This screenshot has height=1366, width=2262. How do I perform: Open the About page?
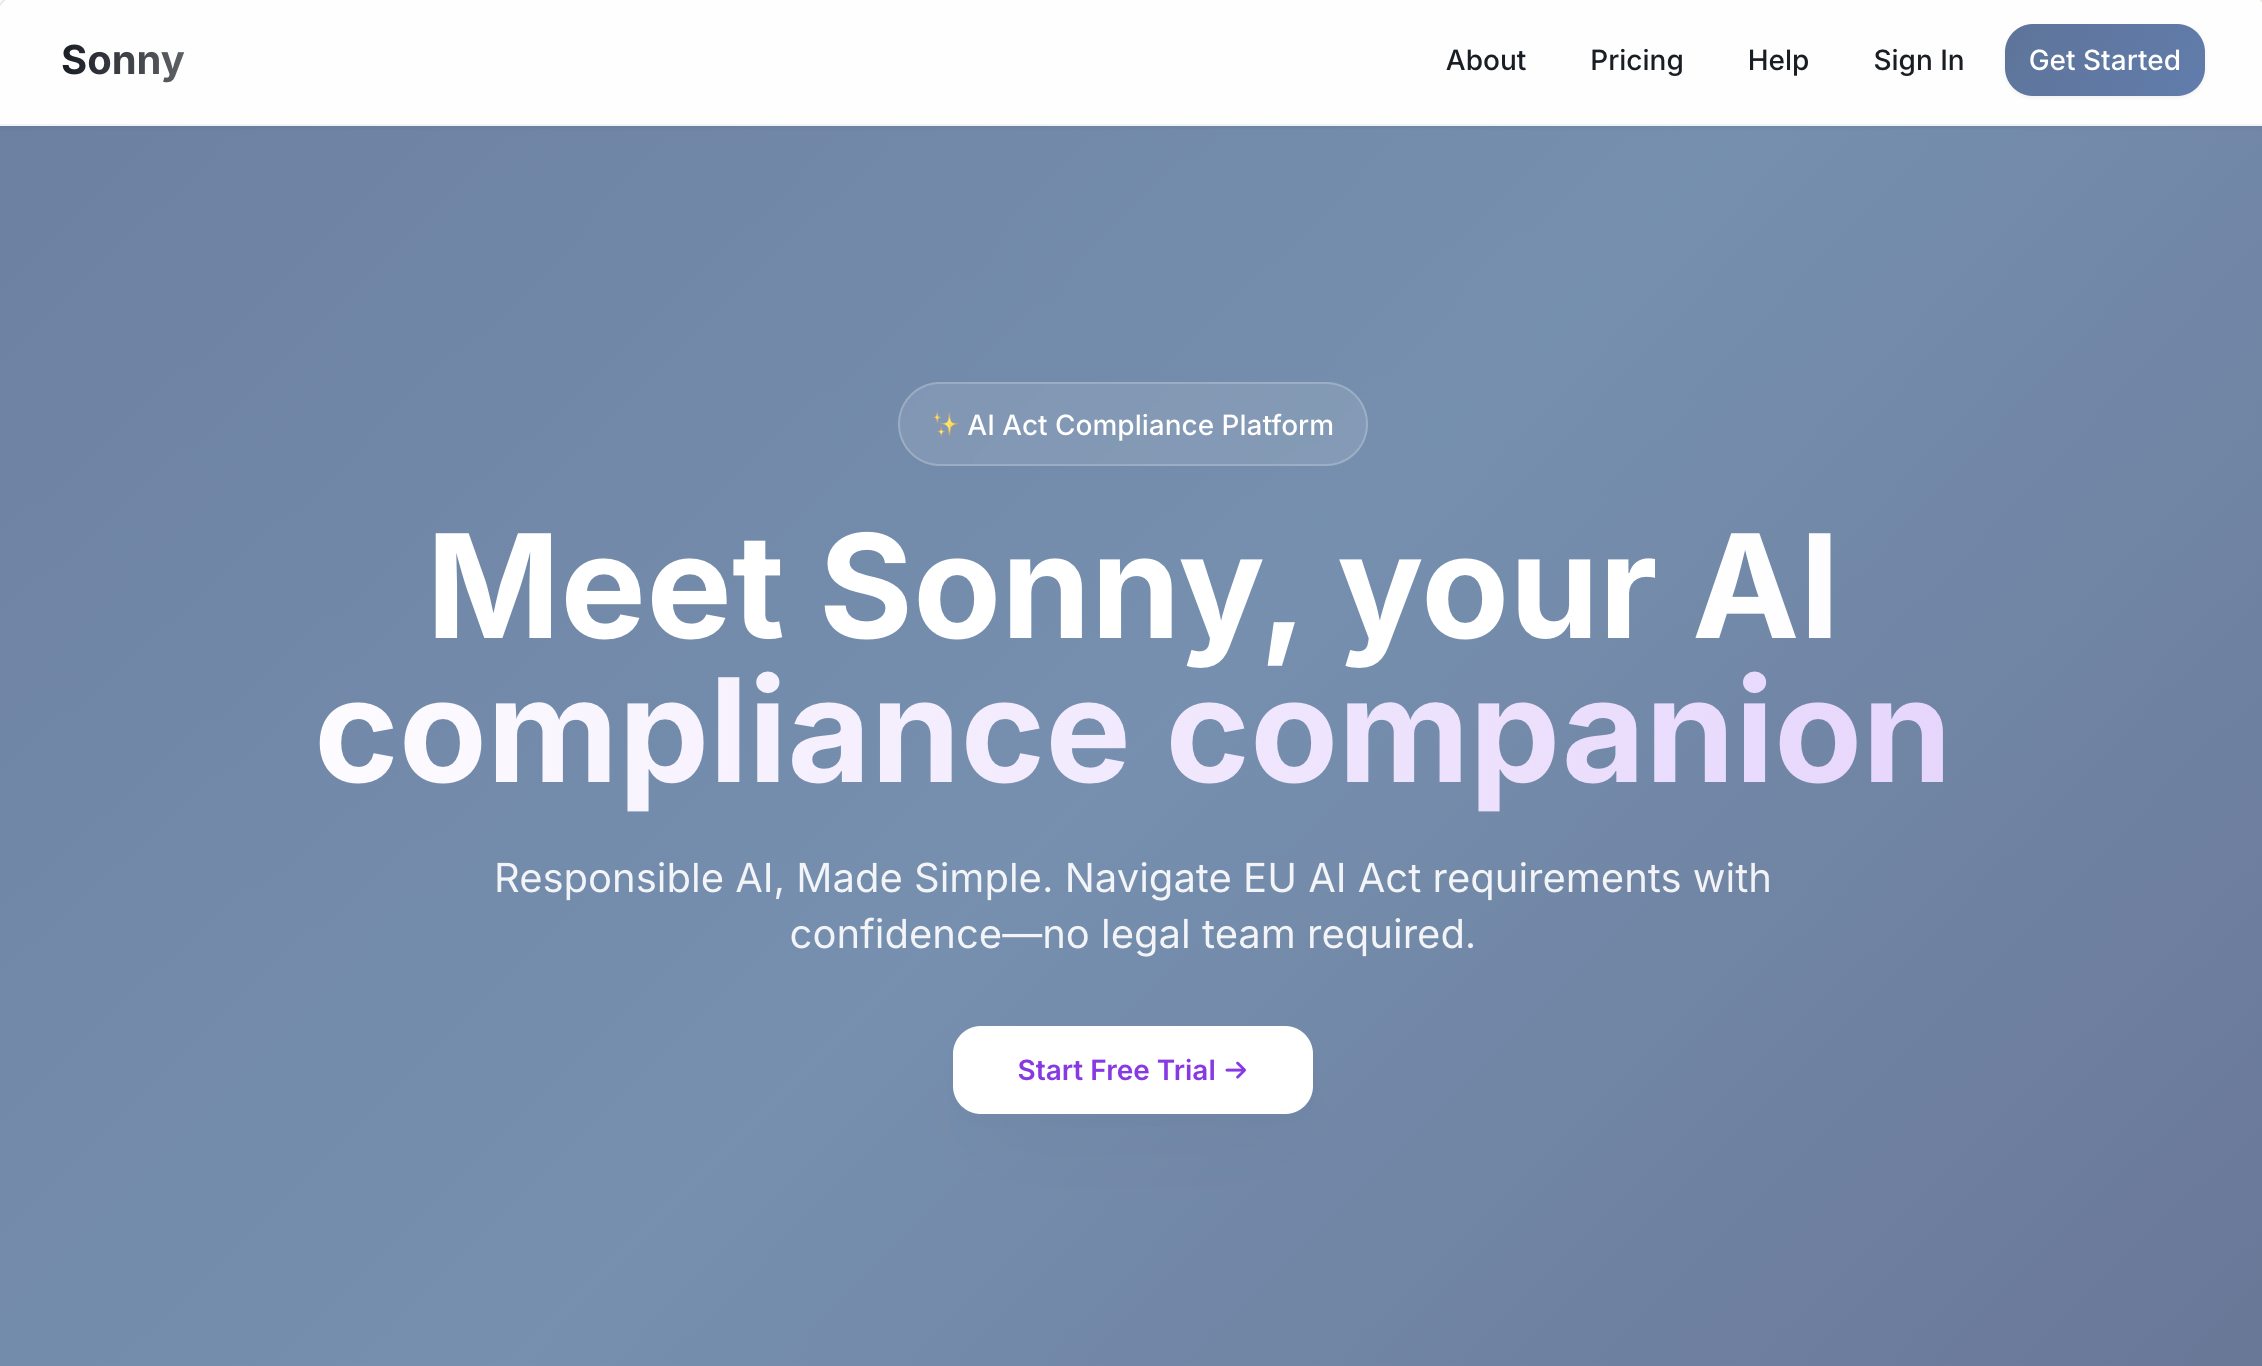(x=1485, y=60)
